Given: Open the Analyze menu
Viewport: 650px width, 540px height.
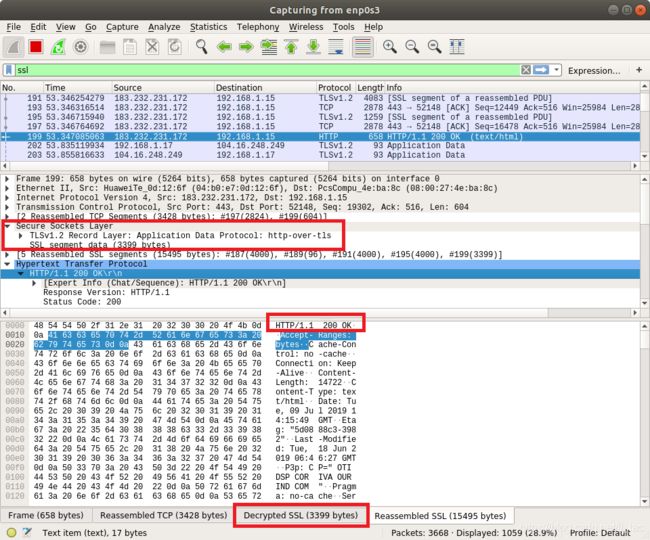Looking at the screenshot, I should pyautogui.click(x=164, y=27).
